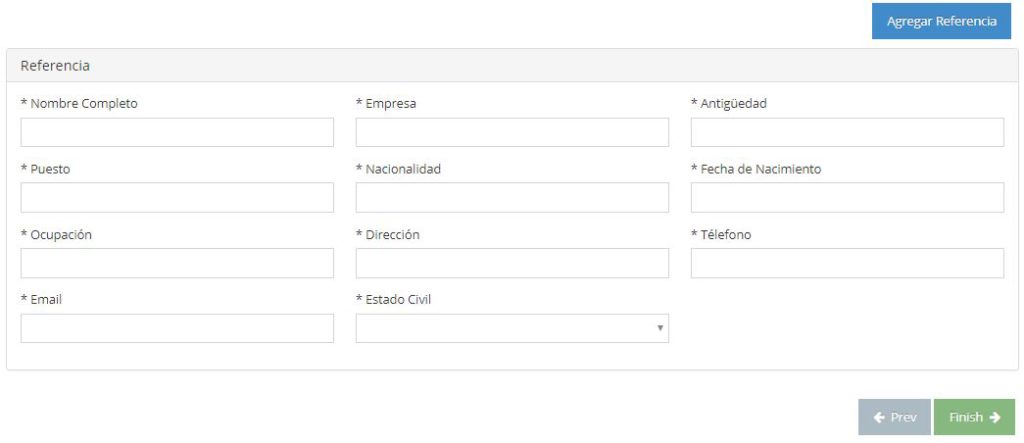Focus the Télefono input box

pyautogui.click(x=847, y=263)
